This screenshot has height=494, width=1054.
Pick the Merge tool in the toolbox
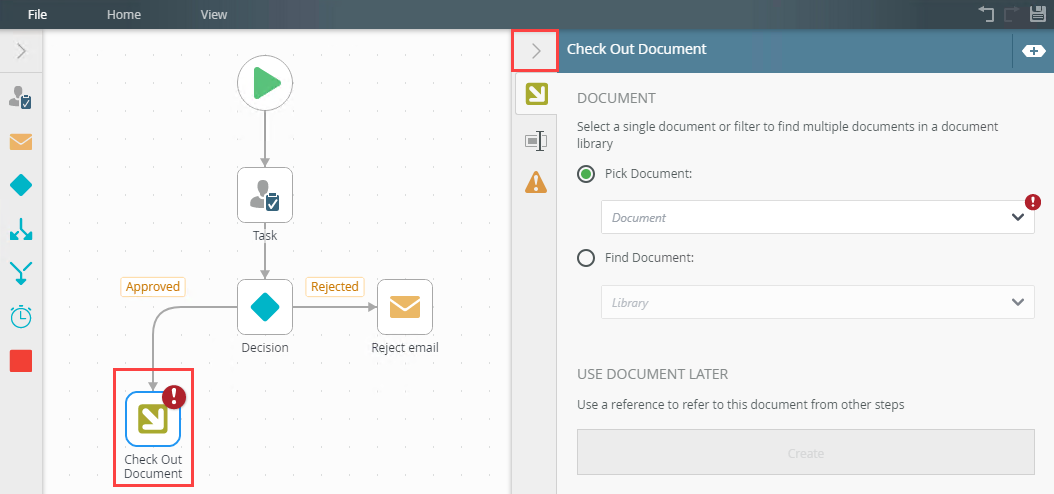pyautogui.click(x=21, y=272)
